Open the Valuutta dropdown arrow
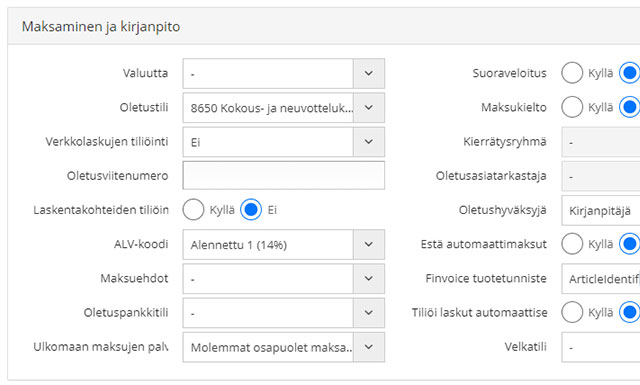Screen dimensions: 640x385 click(x=369, y=73)
